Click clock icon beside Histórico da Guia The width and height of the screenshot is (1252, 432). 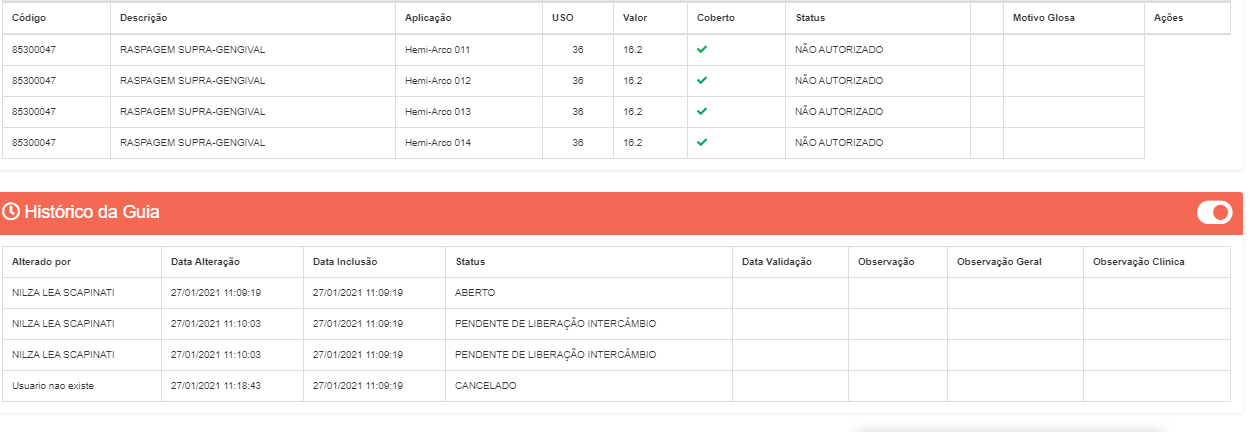pyautogui.click(x=12, y=212)
